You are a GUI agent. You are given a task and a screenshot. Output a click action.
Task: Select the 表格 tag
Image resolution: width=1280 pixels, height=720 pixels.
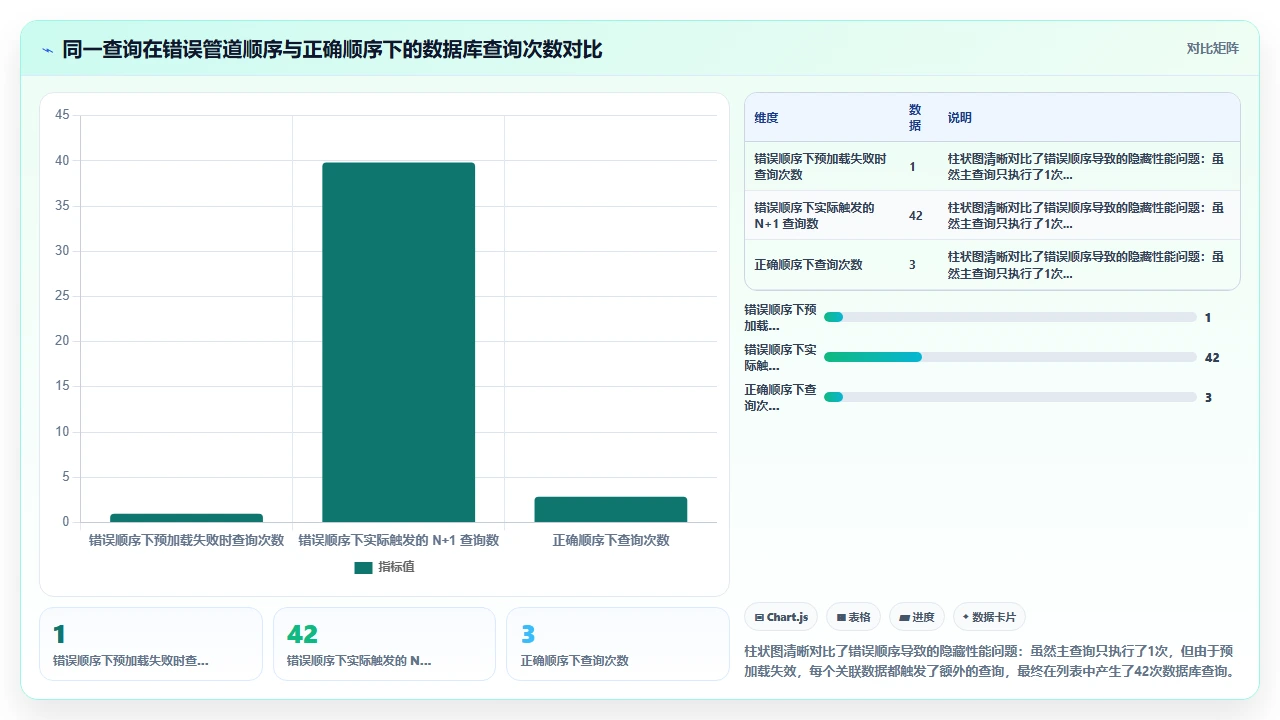(853, 617)
